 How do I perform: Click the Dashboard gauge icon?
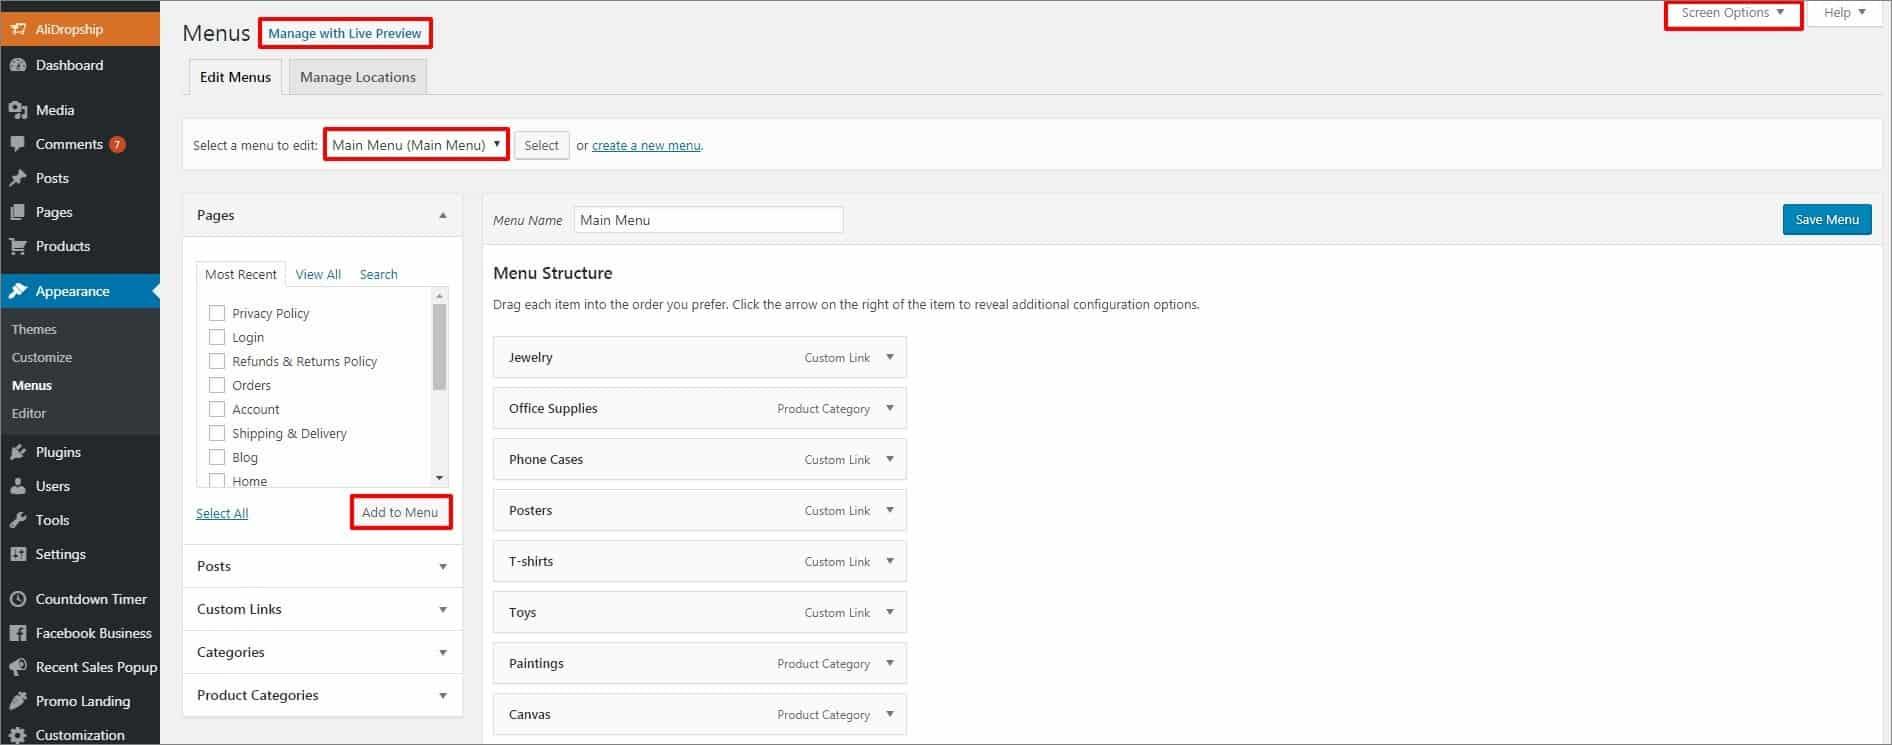[18, 65]
